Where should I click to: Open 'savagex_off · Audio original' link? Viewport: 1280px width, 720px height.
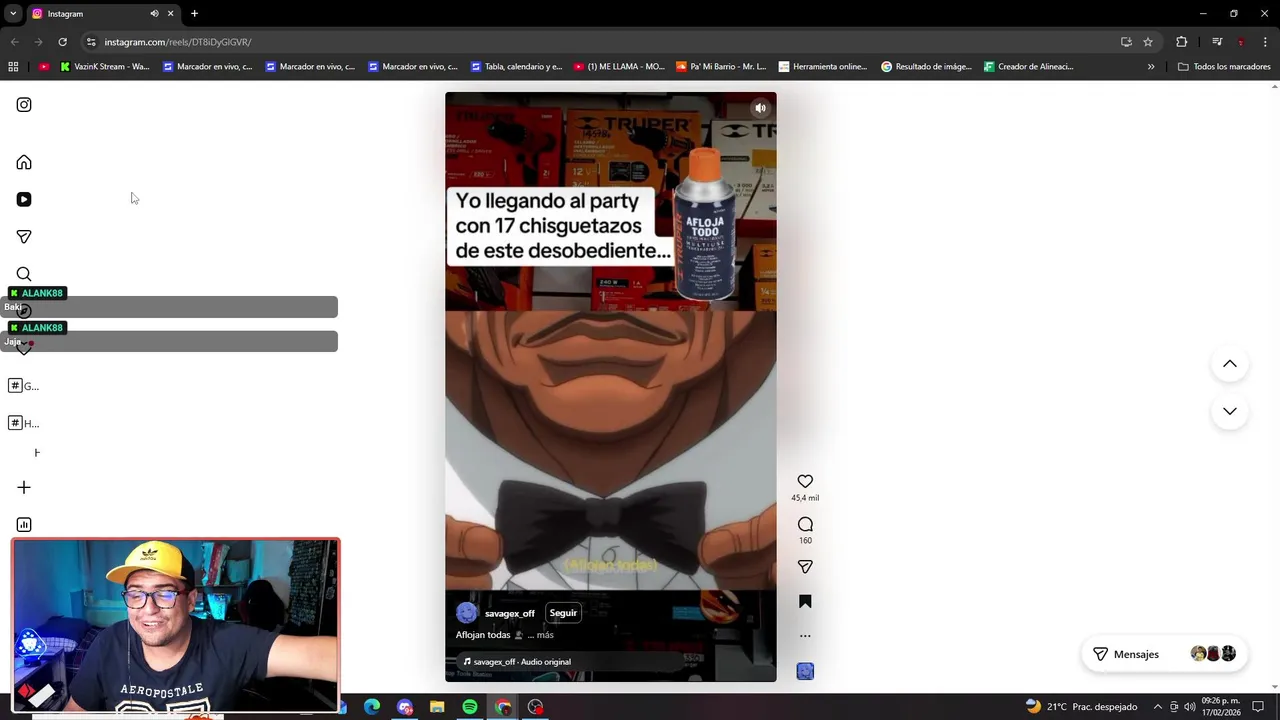click(521, 662)
